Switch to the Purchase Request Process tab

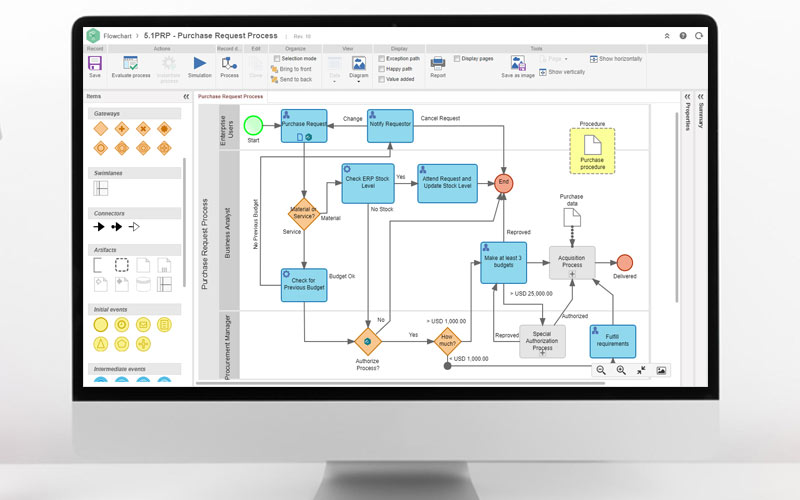click(x=231, y=97)
